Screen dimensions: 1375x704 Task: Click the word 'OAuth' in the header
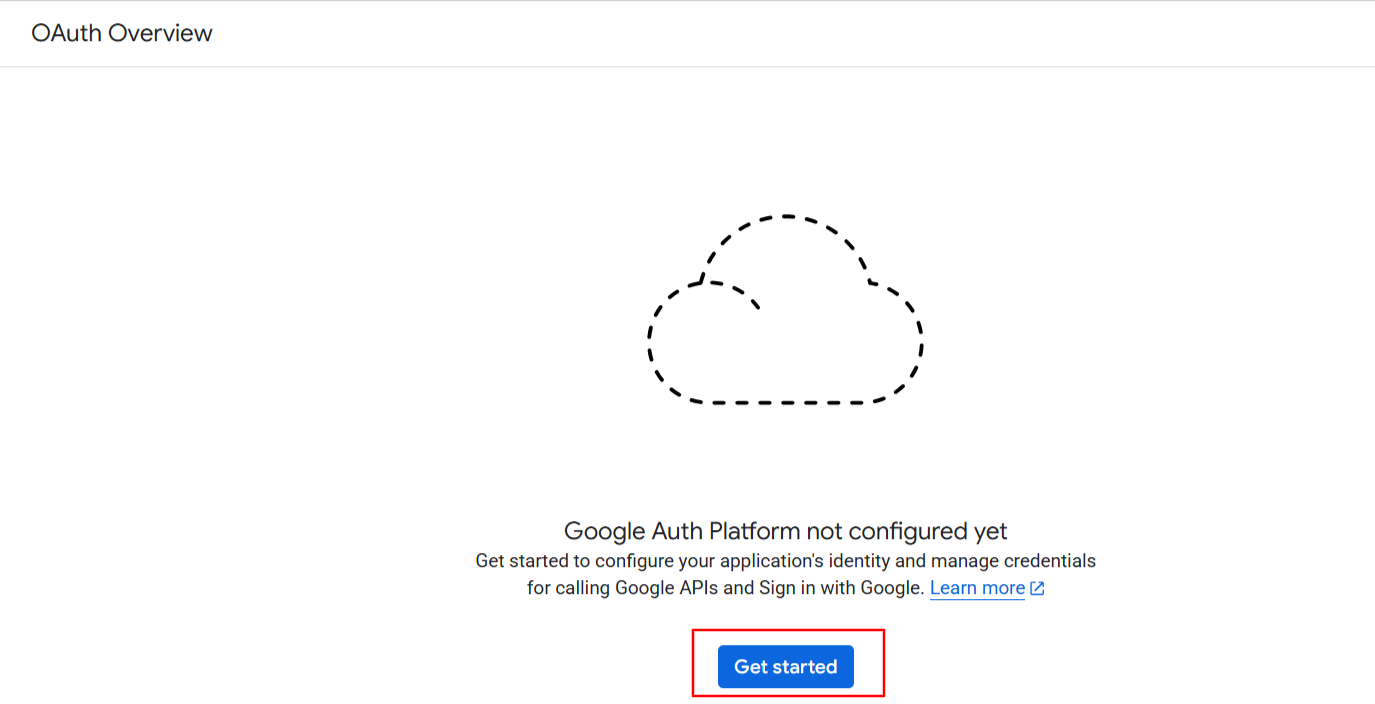pyautogui.click(x=67, y=33)
